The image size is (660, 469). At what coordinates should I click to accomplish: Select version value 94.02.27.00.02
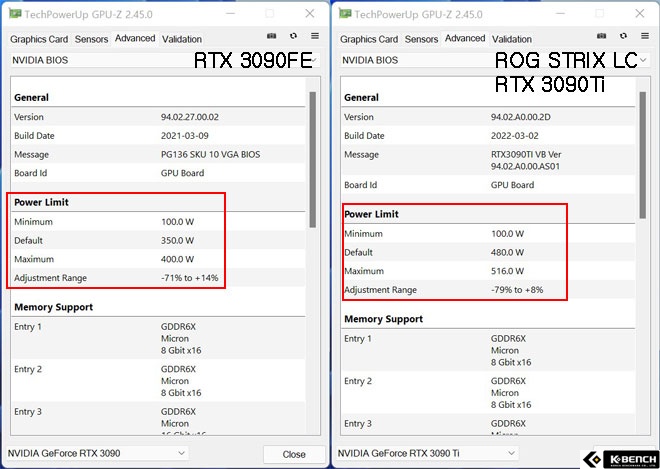pyautogui.click(x=190, y=117)
